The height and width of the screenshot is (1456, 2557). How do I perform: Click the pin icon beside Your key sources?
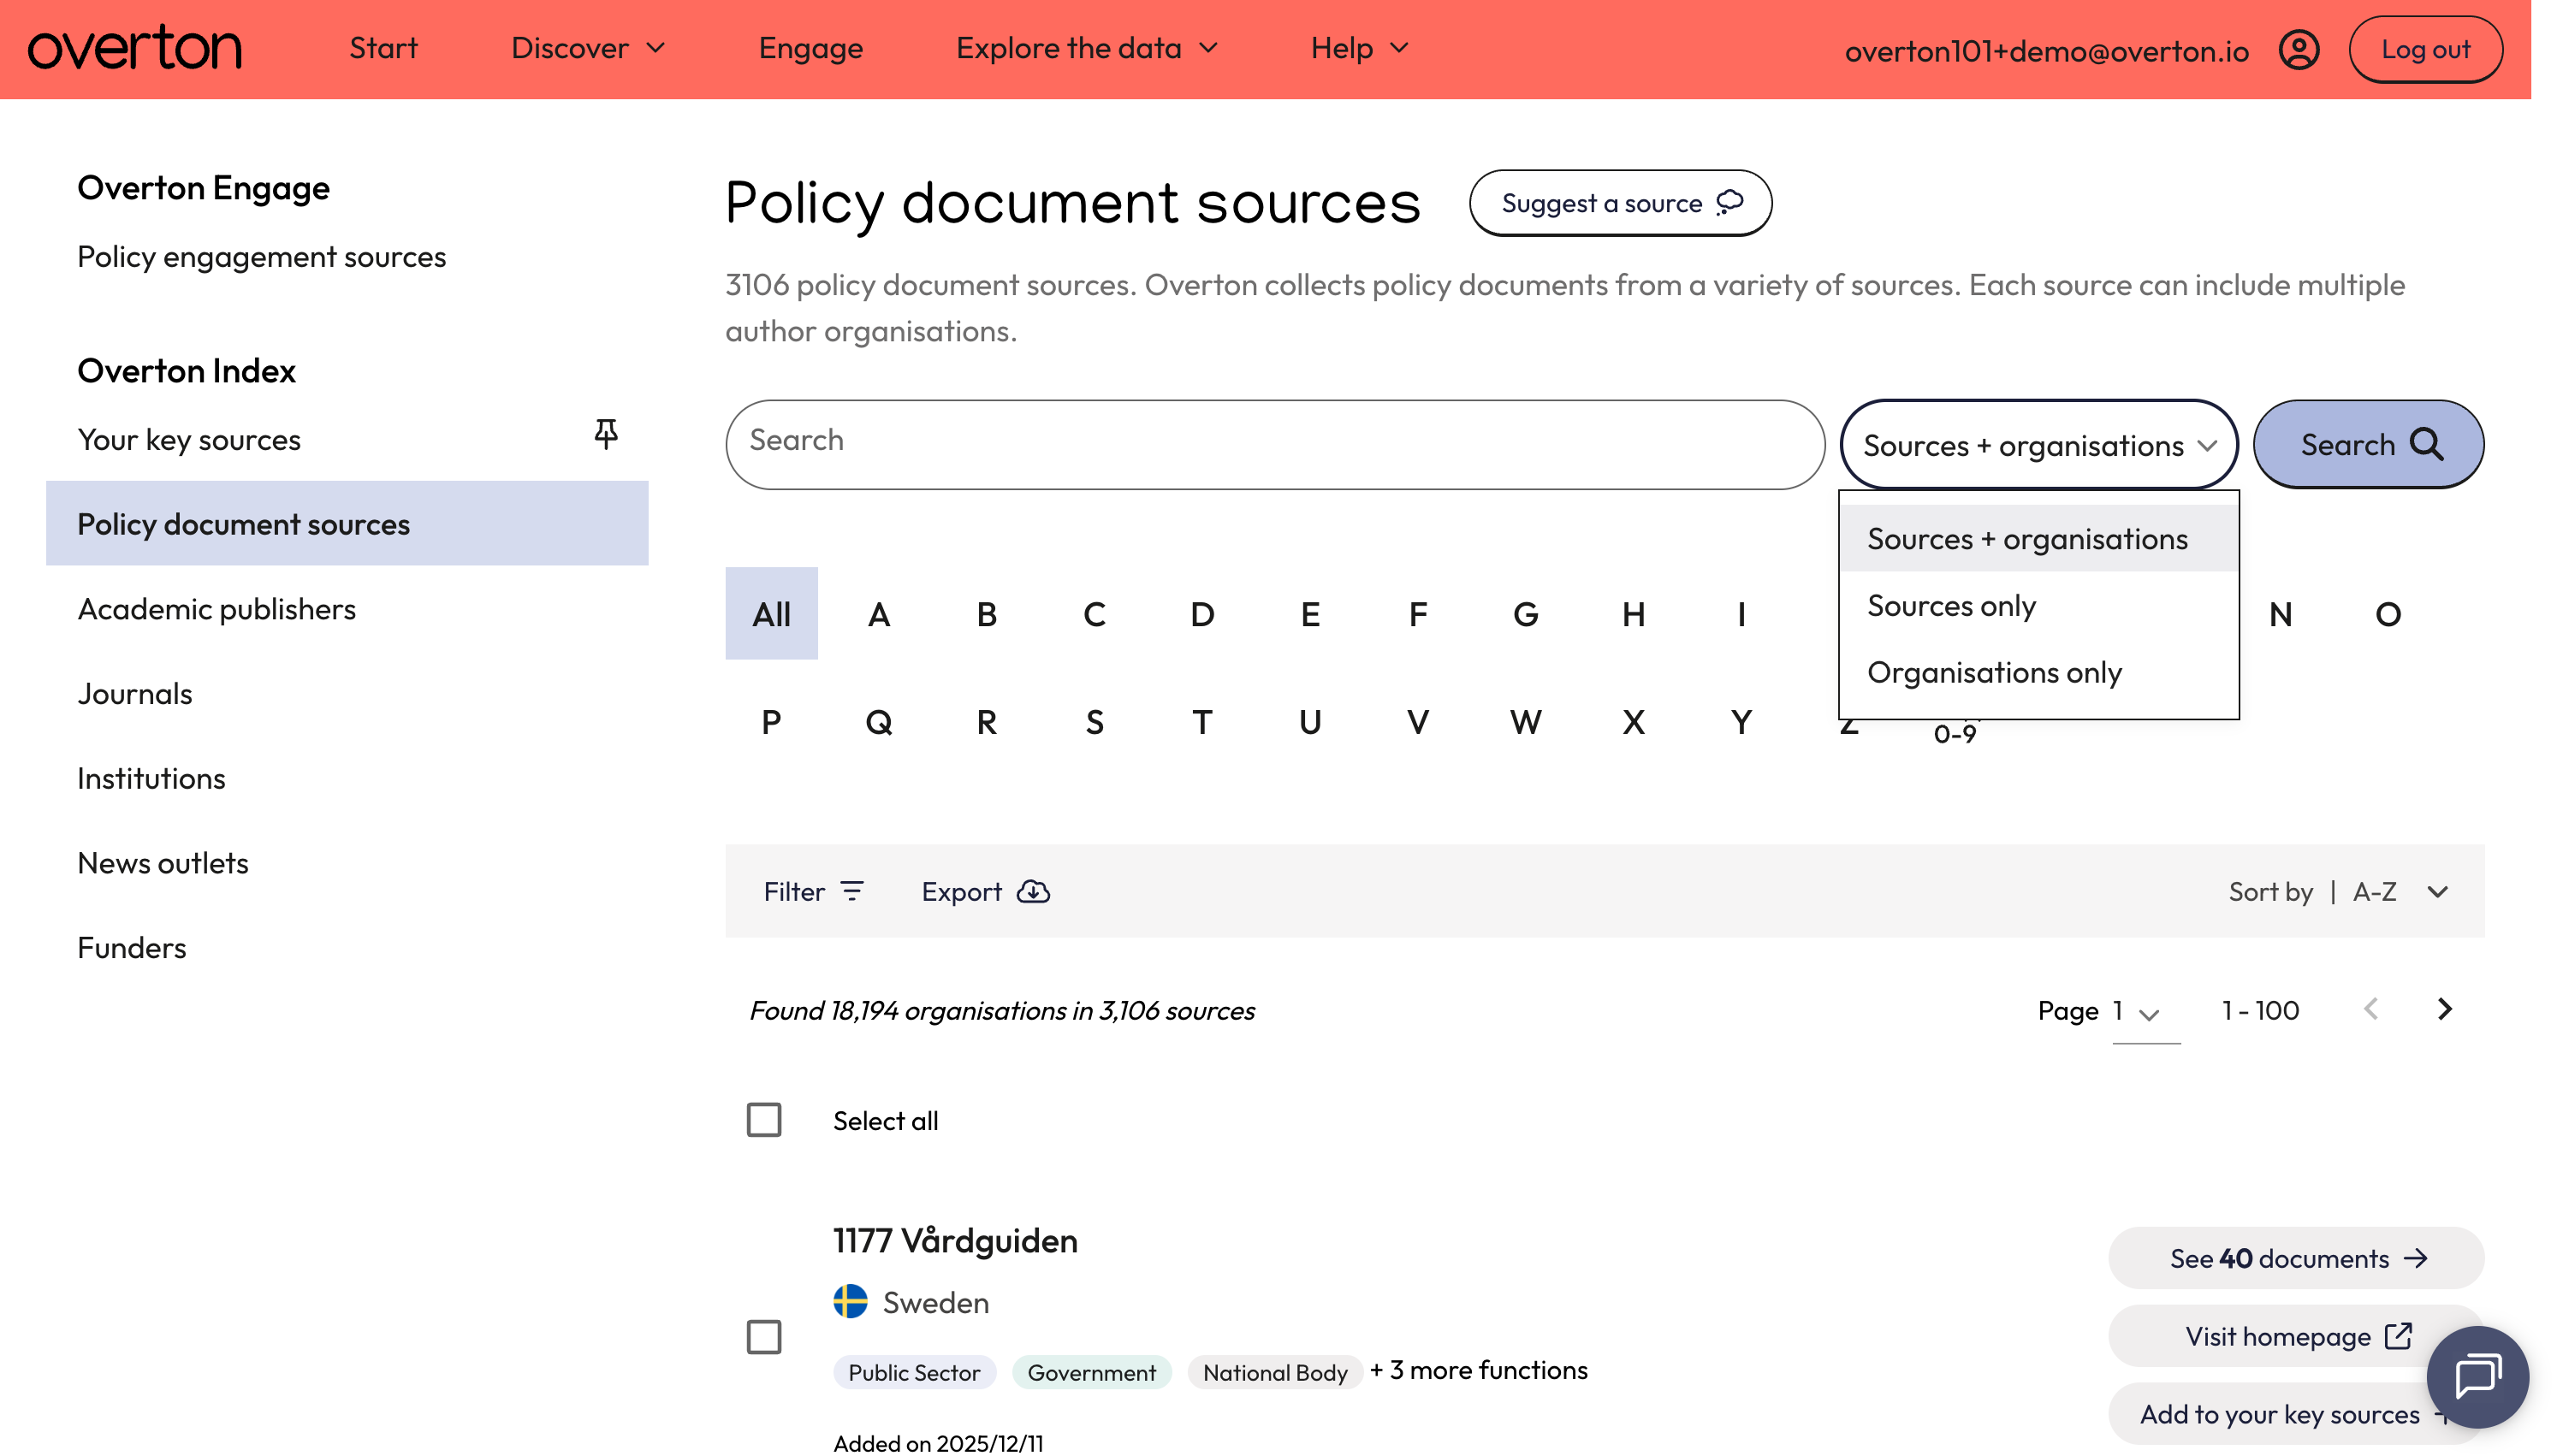[605, 434]
